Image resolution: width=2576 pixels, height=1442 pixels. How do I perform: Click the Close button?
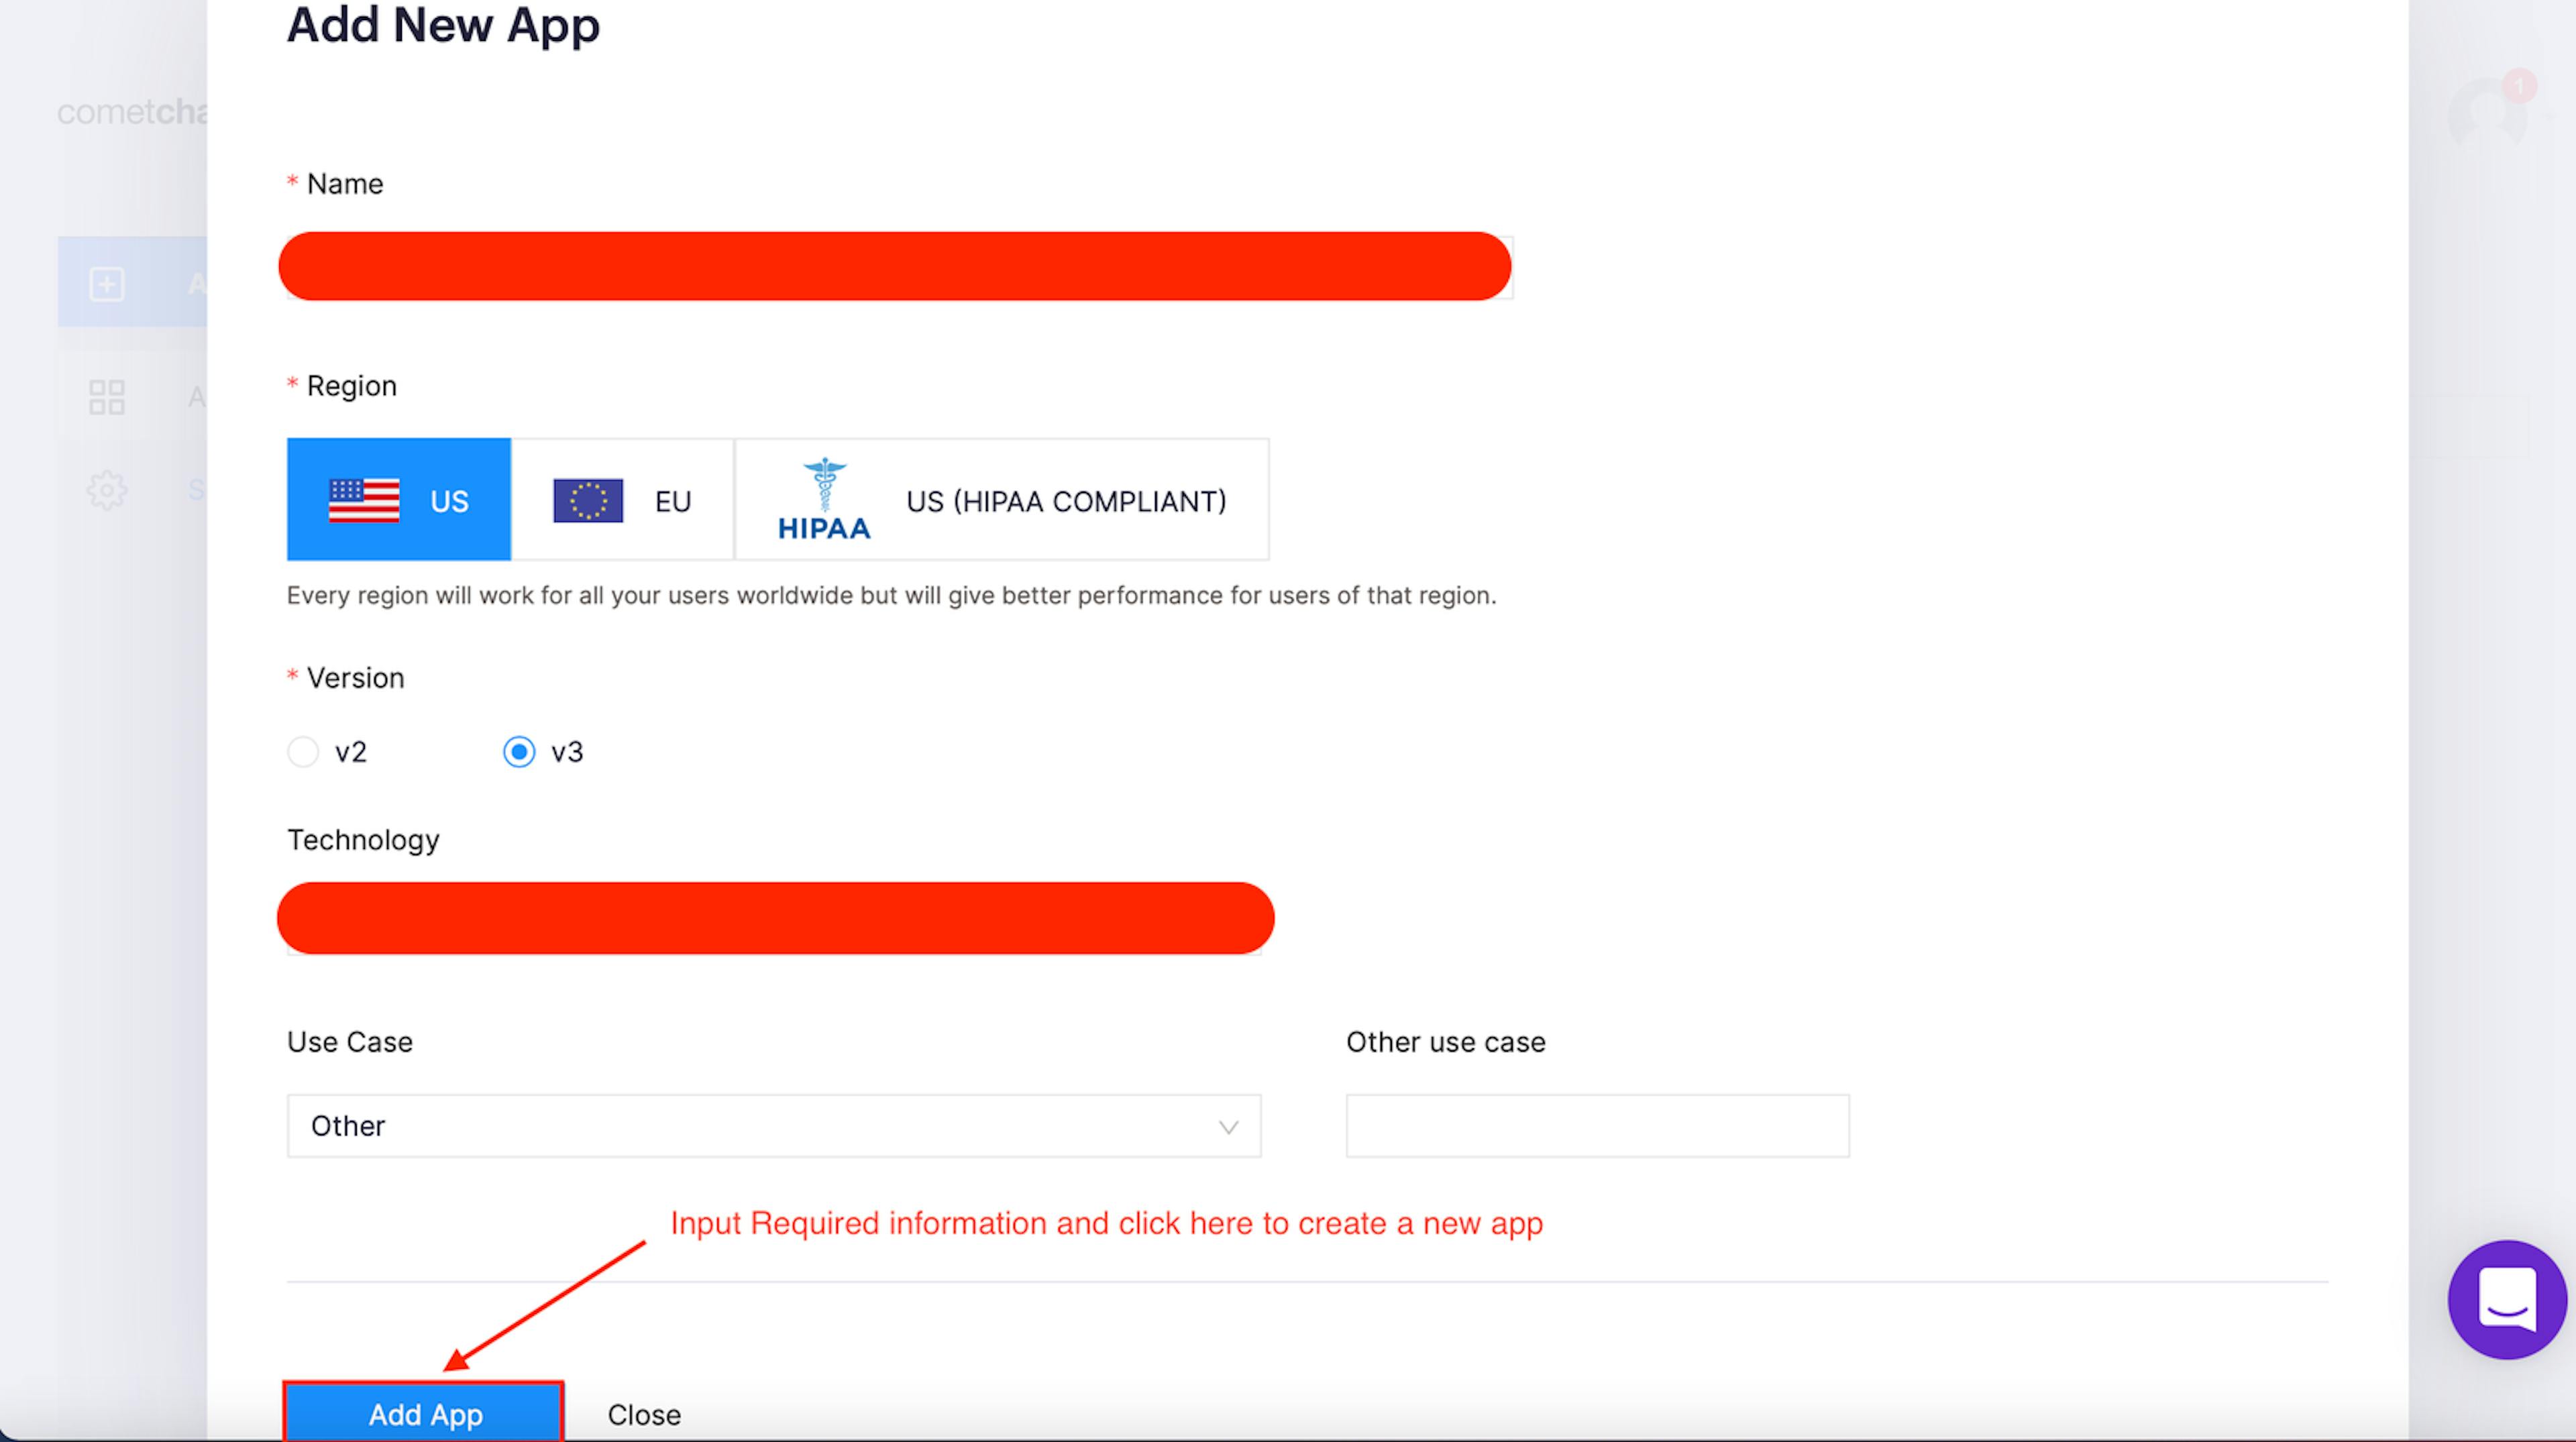[x=642, y=1414]
